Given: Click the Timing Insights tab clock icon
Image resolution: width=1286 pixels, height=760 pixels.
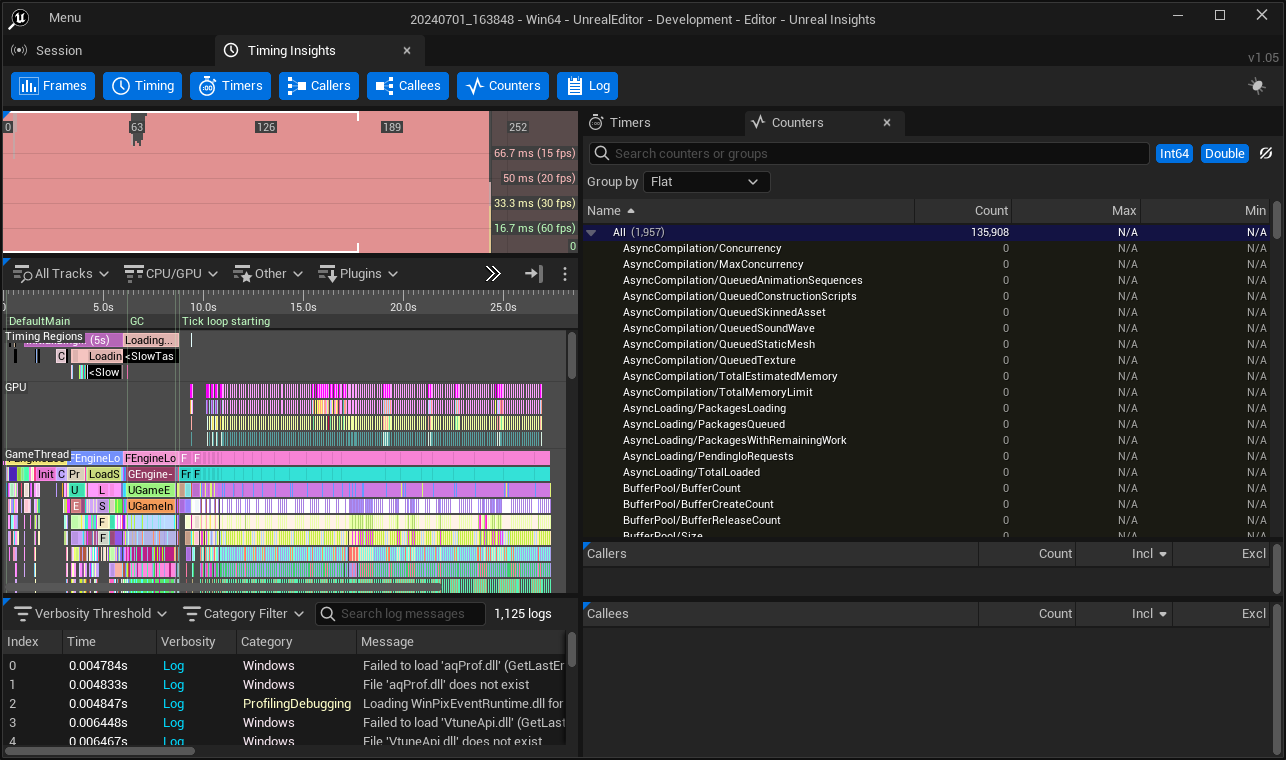Looking at the screenshot, I should (x=231, y=50).
